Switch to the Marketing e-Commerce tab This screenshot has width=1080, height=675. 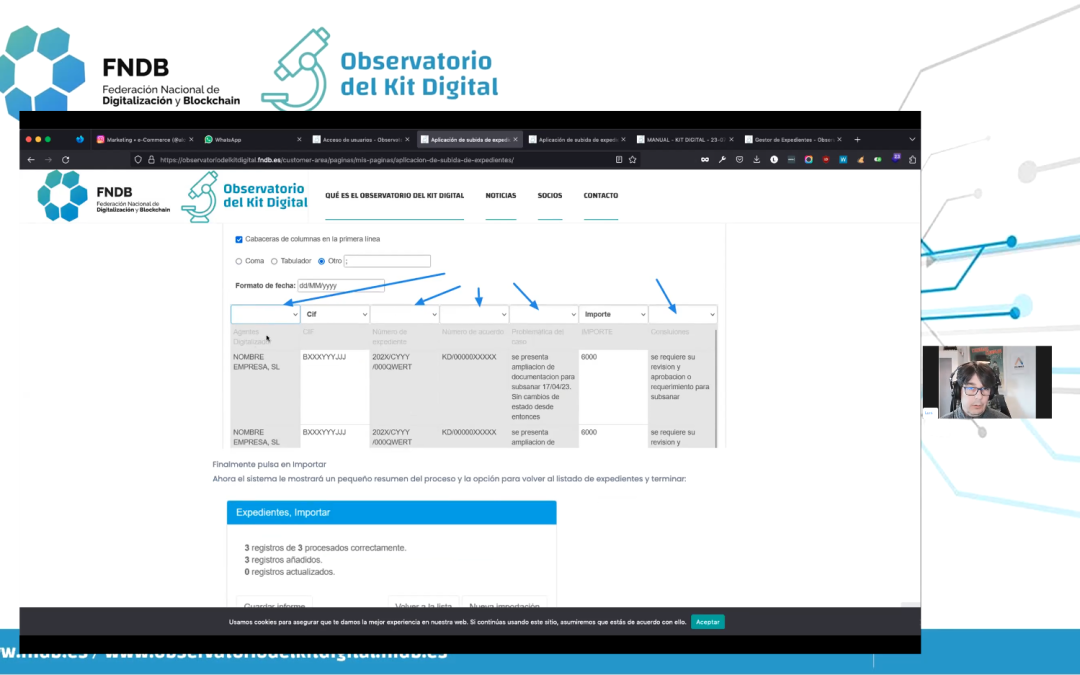[x=145, y=139]
